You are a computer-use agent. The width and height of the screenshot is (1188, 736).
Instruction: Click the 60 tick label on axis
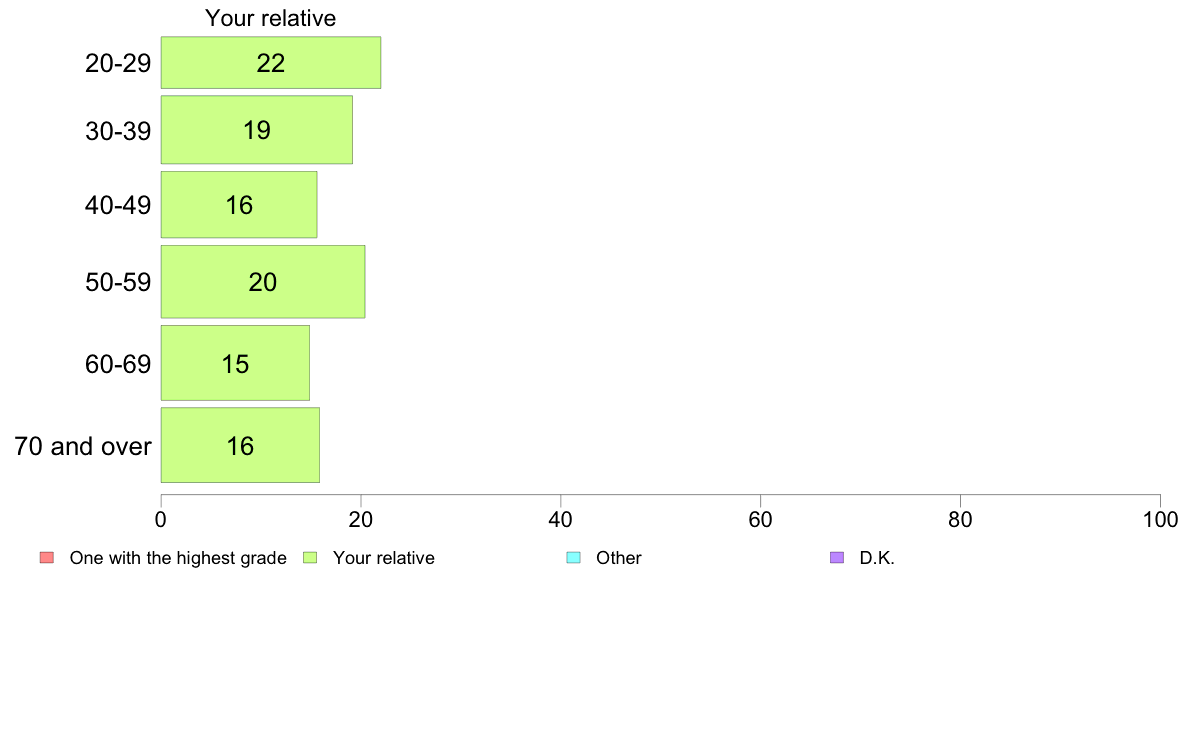click(x=760, y=519)
